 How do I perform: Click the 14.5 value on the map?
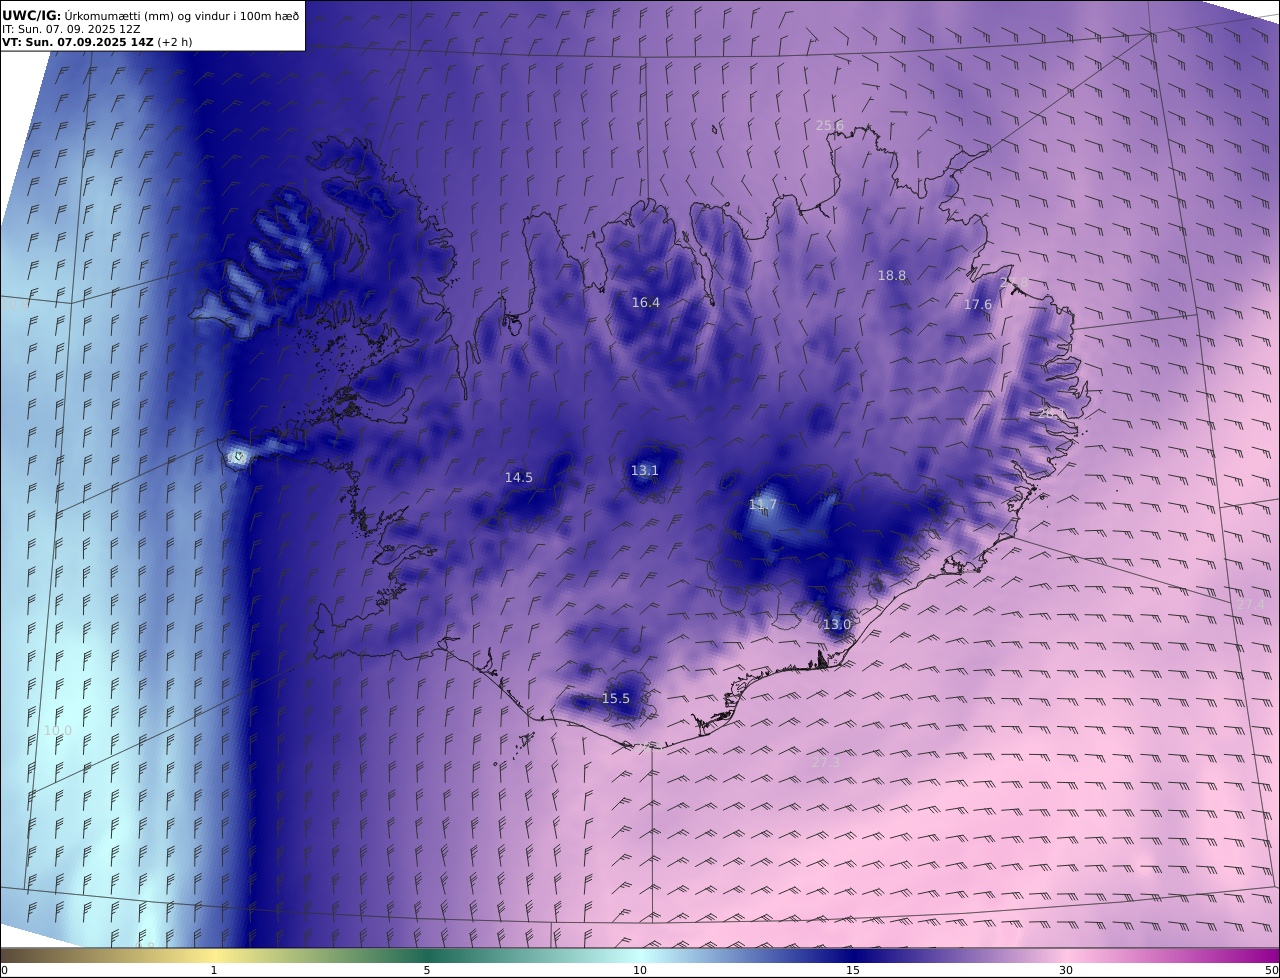point(519,477)
